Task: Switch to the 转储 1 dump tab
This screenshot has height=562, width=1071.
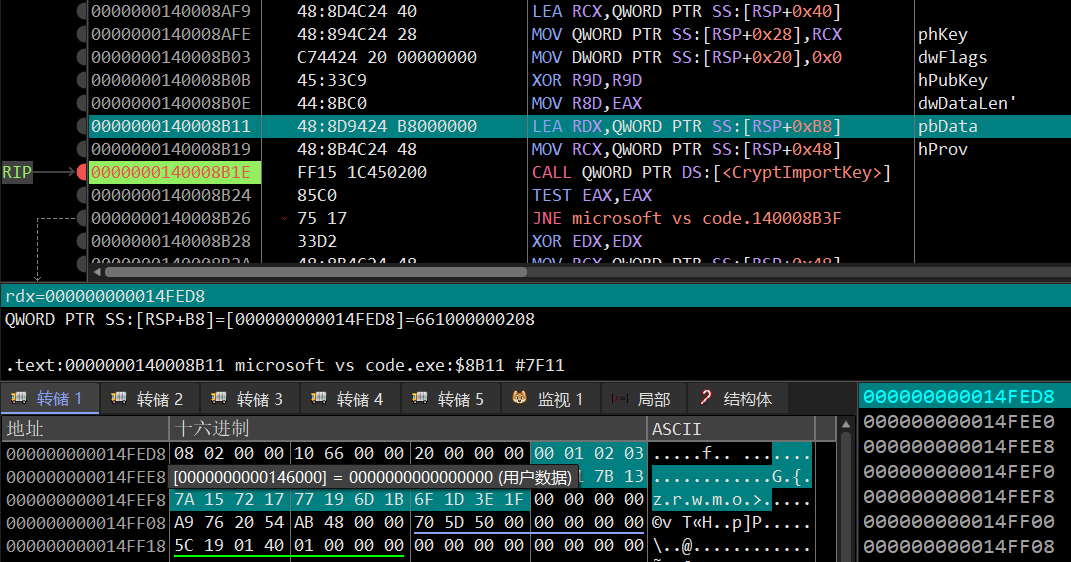Action: pos(50,399)
